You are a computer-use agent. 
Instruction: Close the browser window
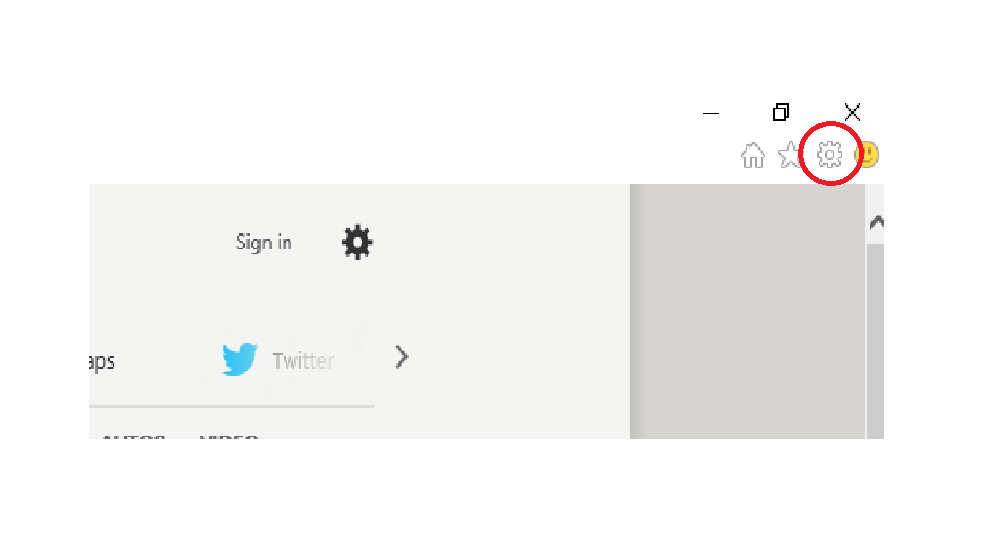[x=852, y=112]
